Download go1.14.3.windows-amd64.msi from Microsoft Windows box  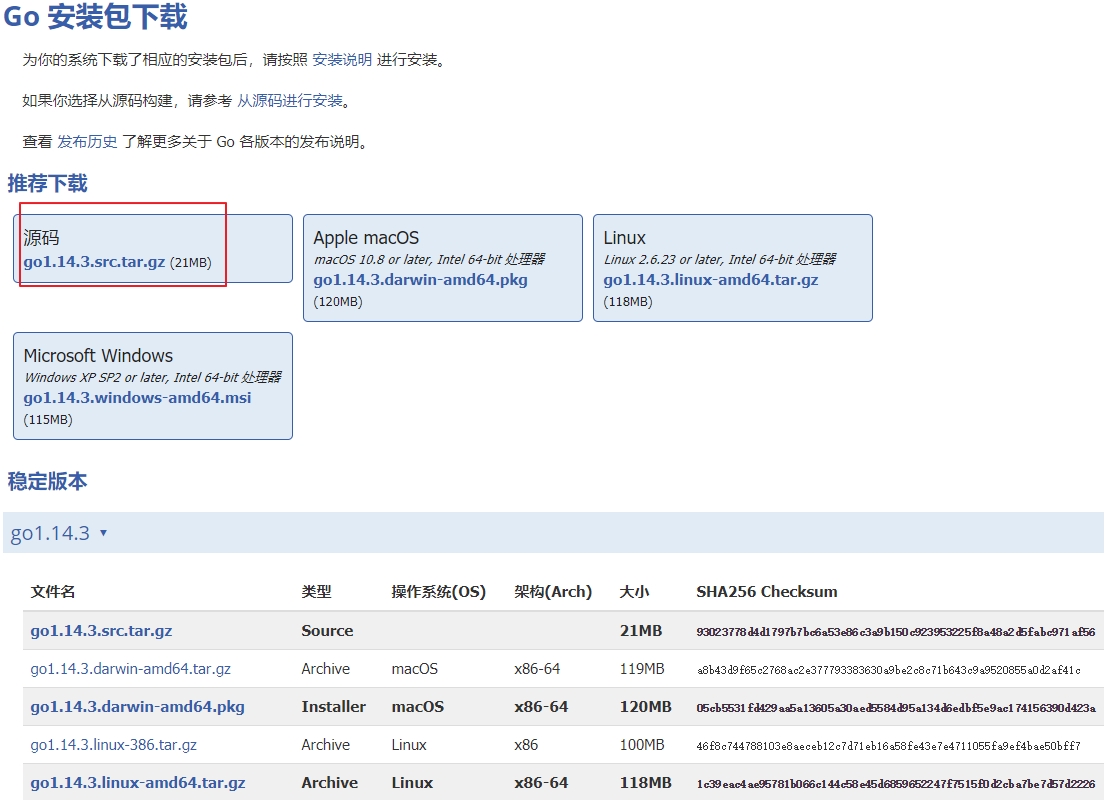tap(137, 398)
